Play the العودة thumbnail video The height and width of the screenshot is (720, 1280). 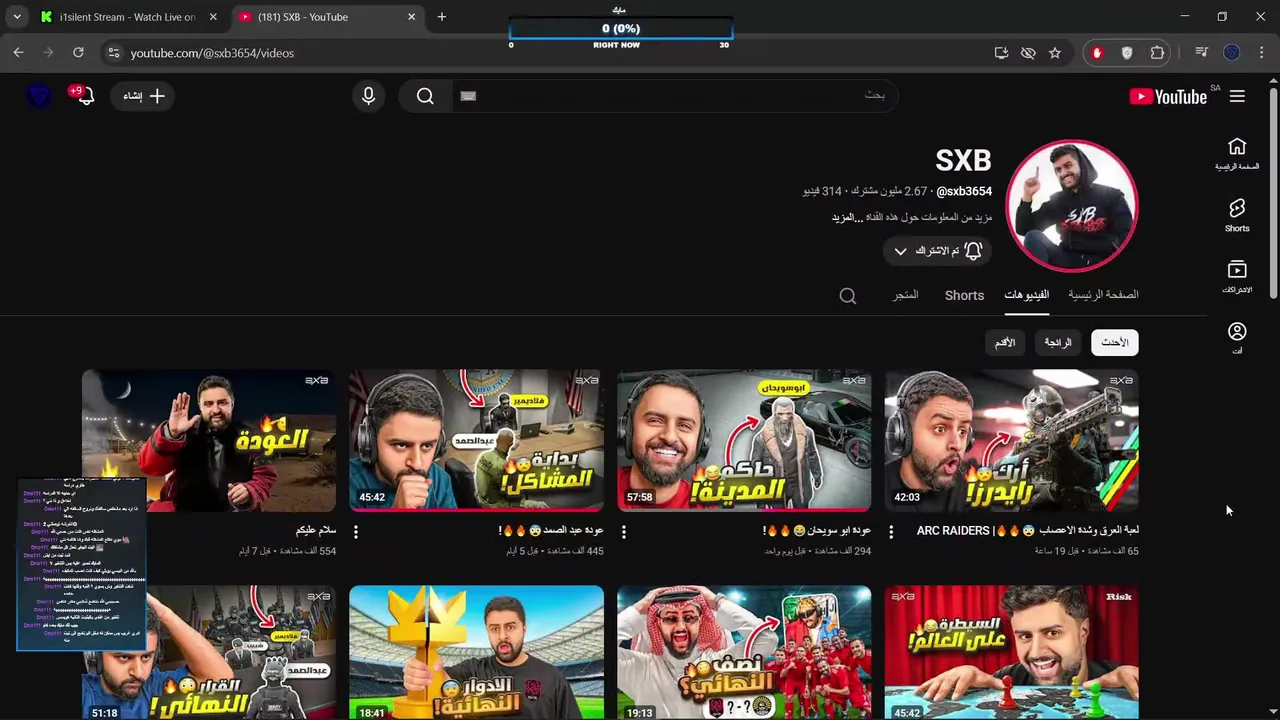209,440
